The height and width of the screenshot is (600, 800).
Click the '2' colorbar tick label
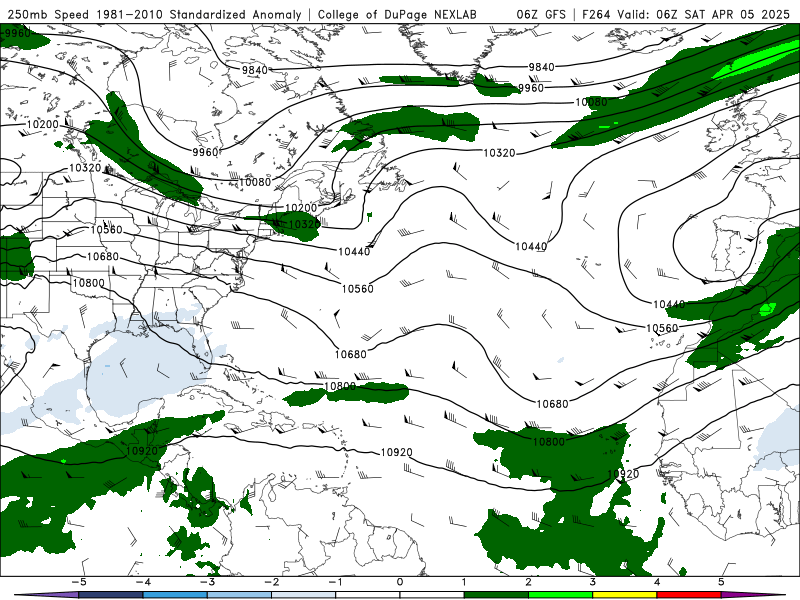point(528,582)
